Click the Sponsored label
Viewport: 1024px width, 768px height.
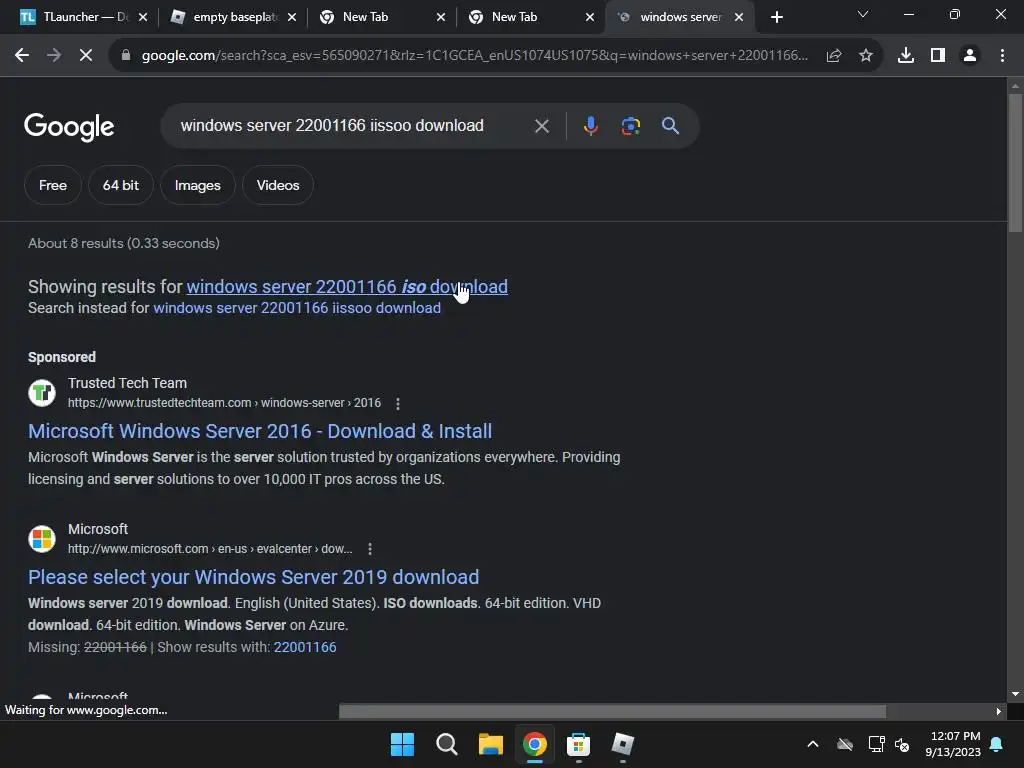point(62,357)
